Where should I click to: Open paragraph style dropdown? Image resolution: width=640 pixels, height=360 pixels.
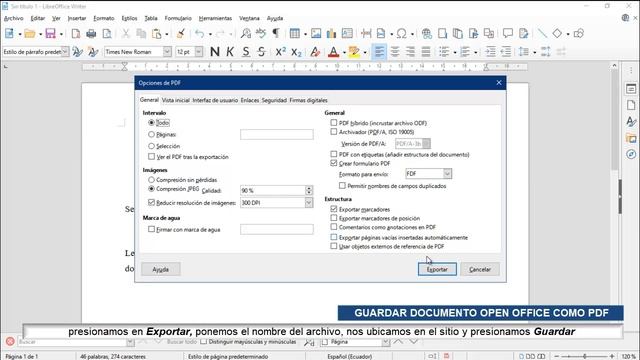point(65,52)
